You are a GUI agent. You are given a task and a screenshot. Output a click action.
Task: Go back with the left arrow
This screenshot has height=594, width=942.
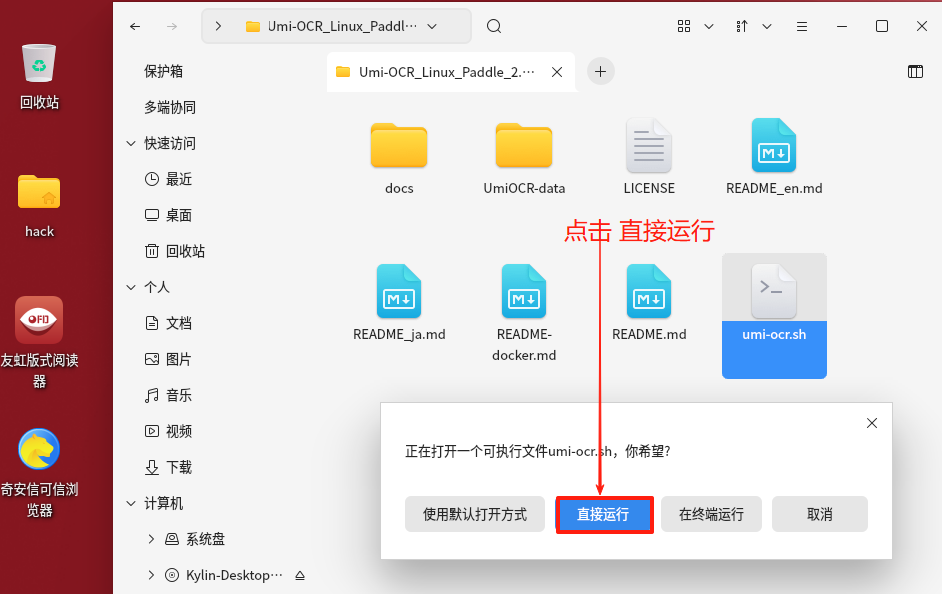click(x=135, y=26)
